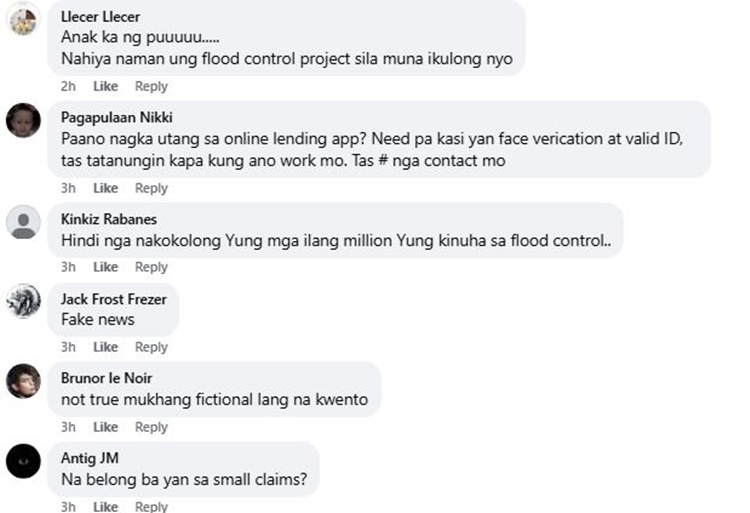750x513 pixels.
Task: Like Kinkiz Rabanes' flood control comment
Action: [x=105, y=267]
